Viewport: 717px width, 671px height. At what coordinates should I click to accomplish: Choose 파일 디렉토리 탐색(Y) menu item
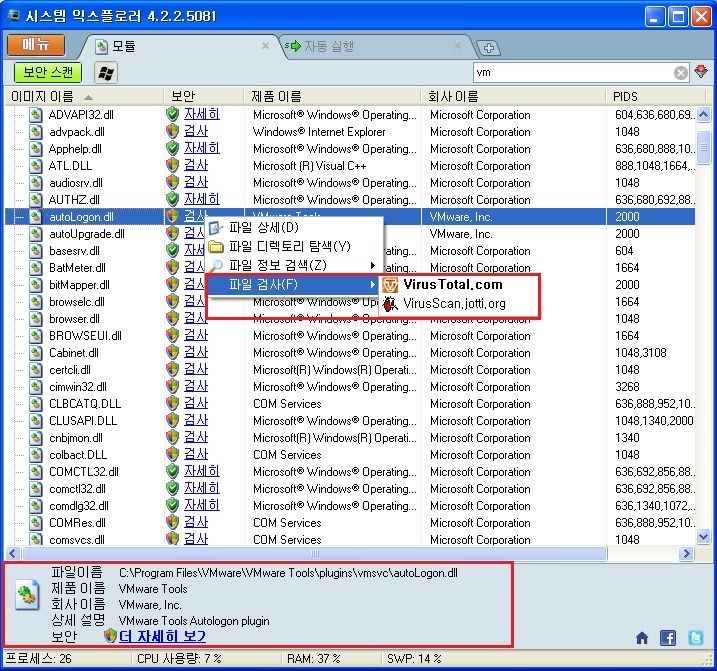click(294, 247)
